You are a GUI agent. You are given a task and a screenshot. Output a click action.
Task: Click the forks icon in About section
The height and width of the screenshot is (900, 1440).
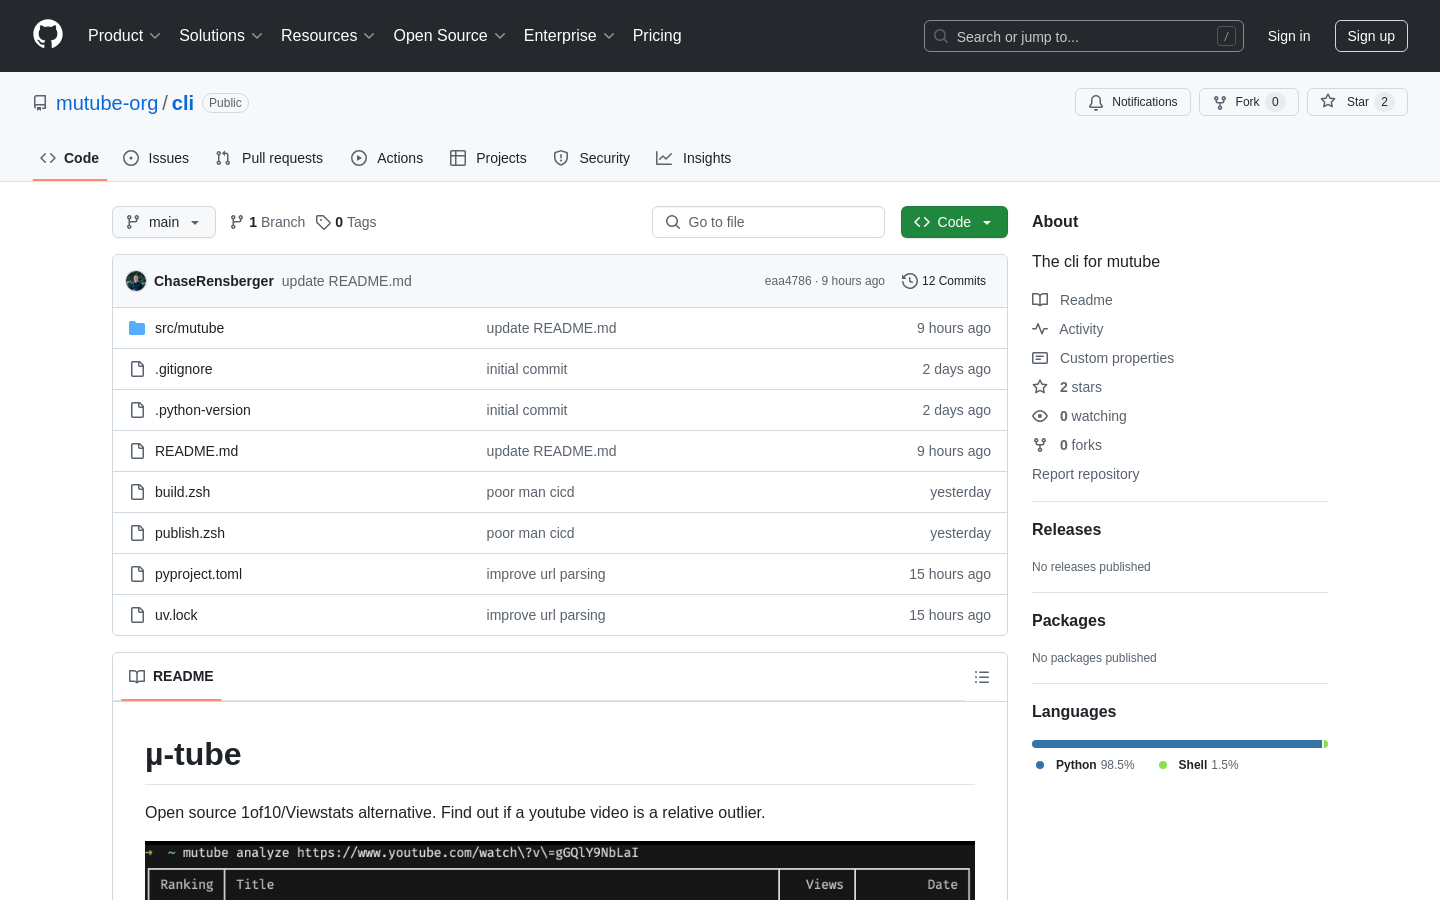click(x=1040, y=445)
